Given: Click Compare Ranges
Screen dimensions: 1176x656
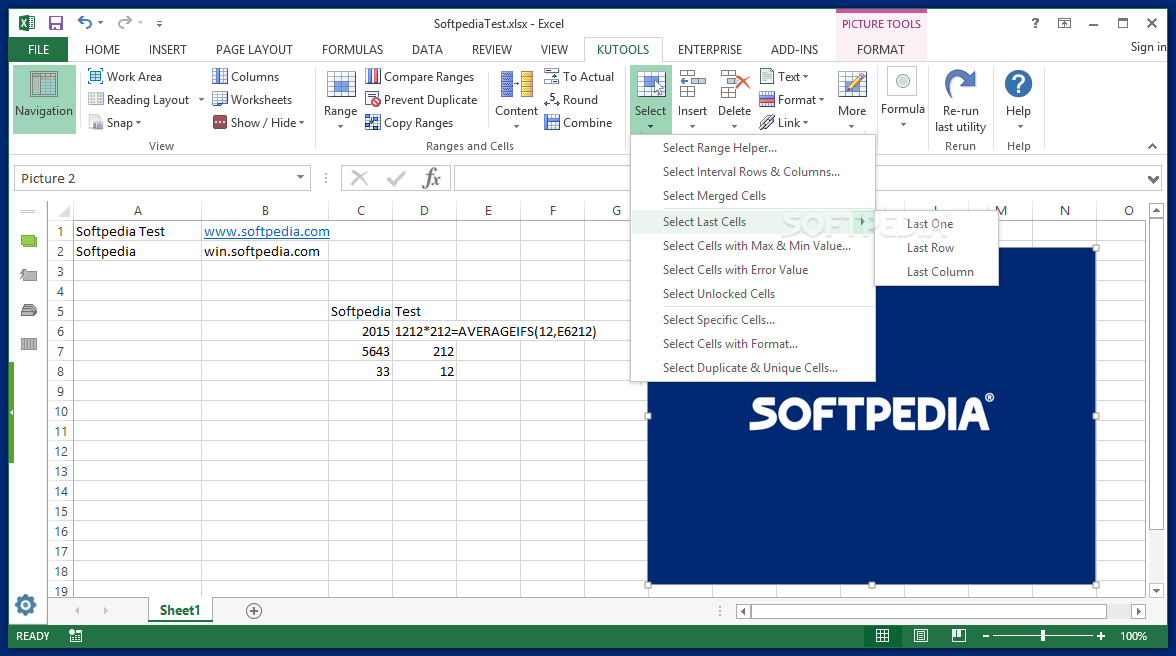Looking at the screenshot, I should pos(420,76).
